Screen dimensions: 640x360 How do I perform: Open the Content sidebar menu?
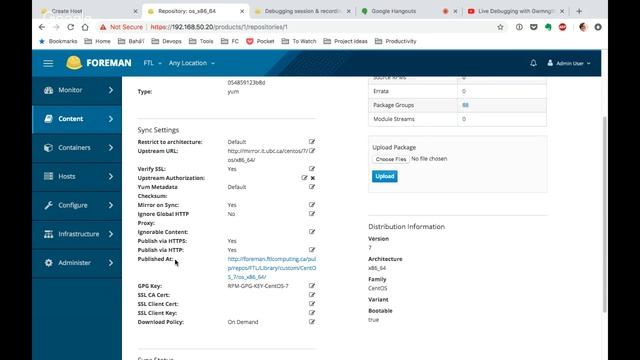coord(77,119)
